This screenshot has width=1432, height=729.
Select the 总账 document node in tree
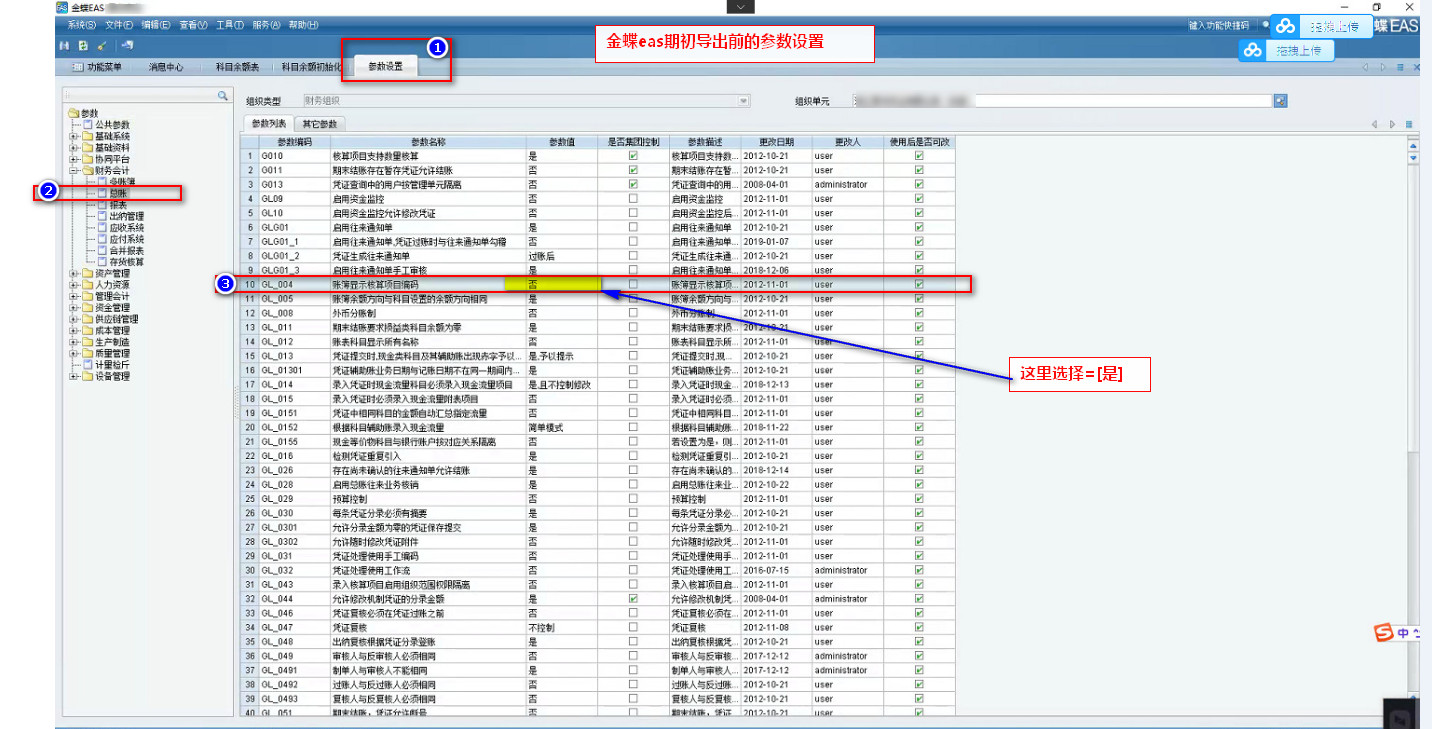click(x=118, y=193)
